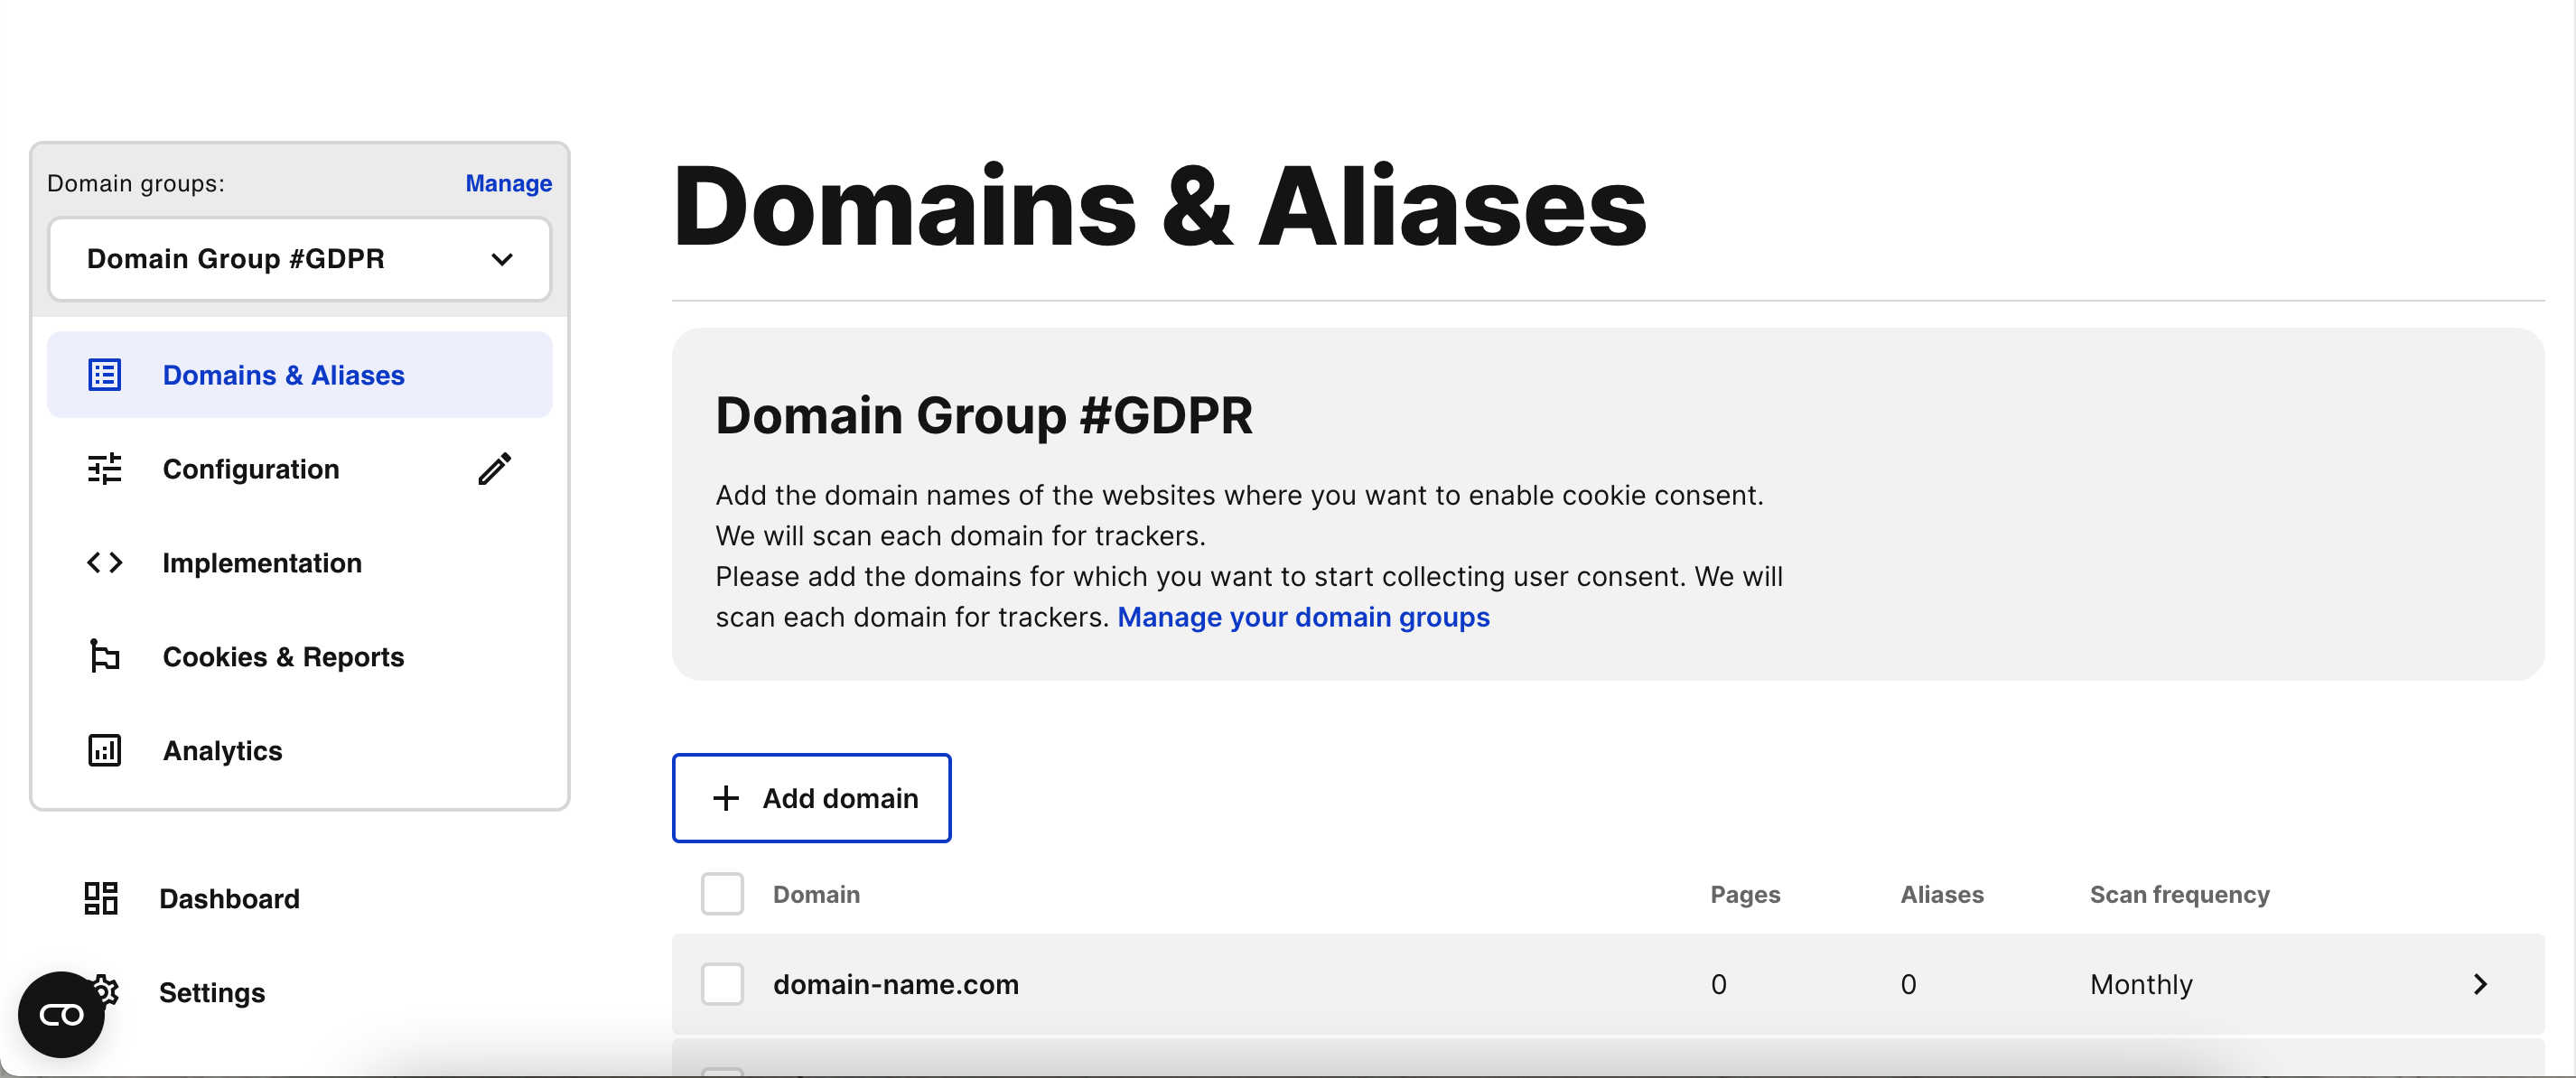The image size is (2576, 1078).
Task: Click the Dashboard grid icon
Action: point(101,898)
